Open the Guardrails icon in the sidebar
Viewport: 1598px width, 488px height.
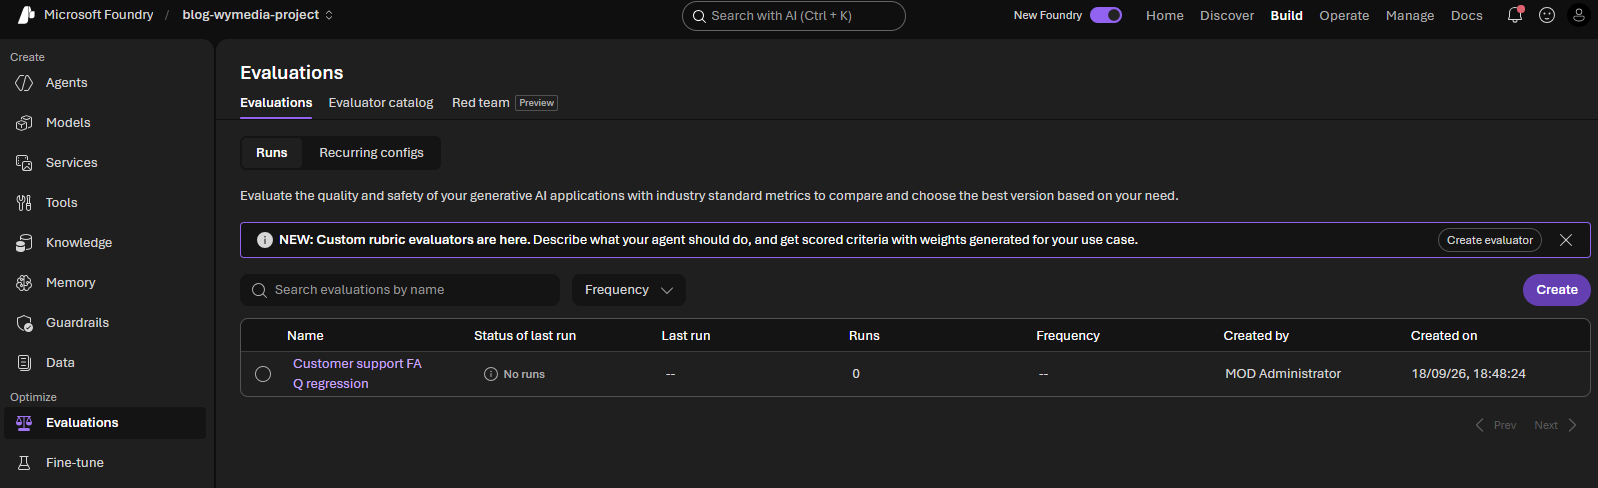[25, 323]
